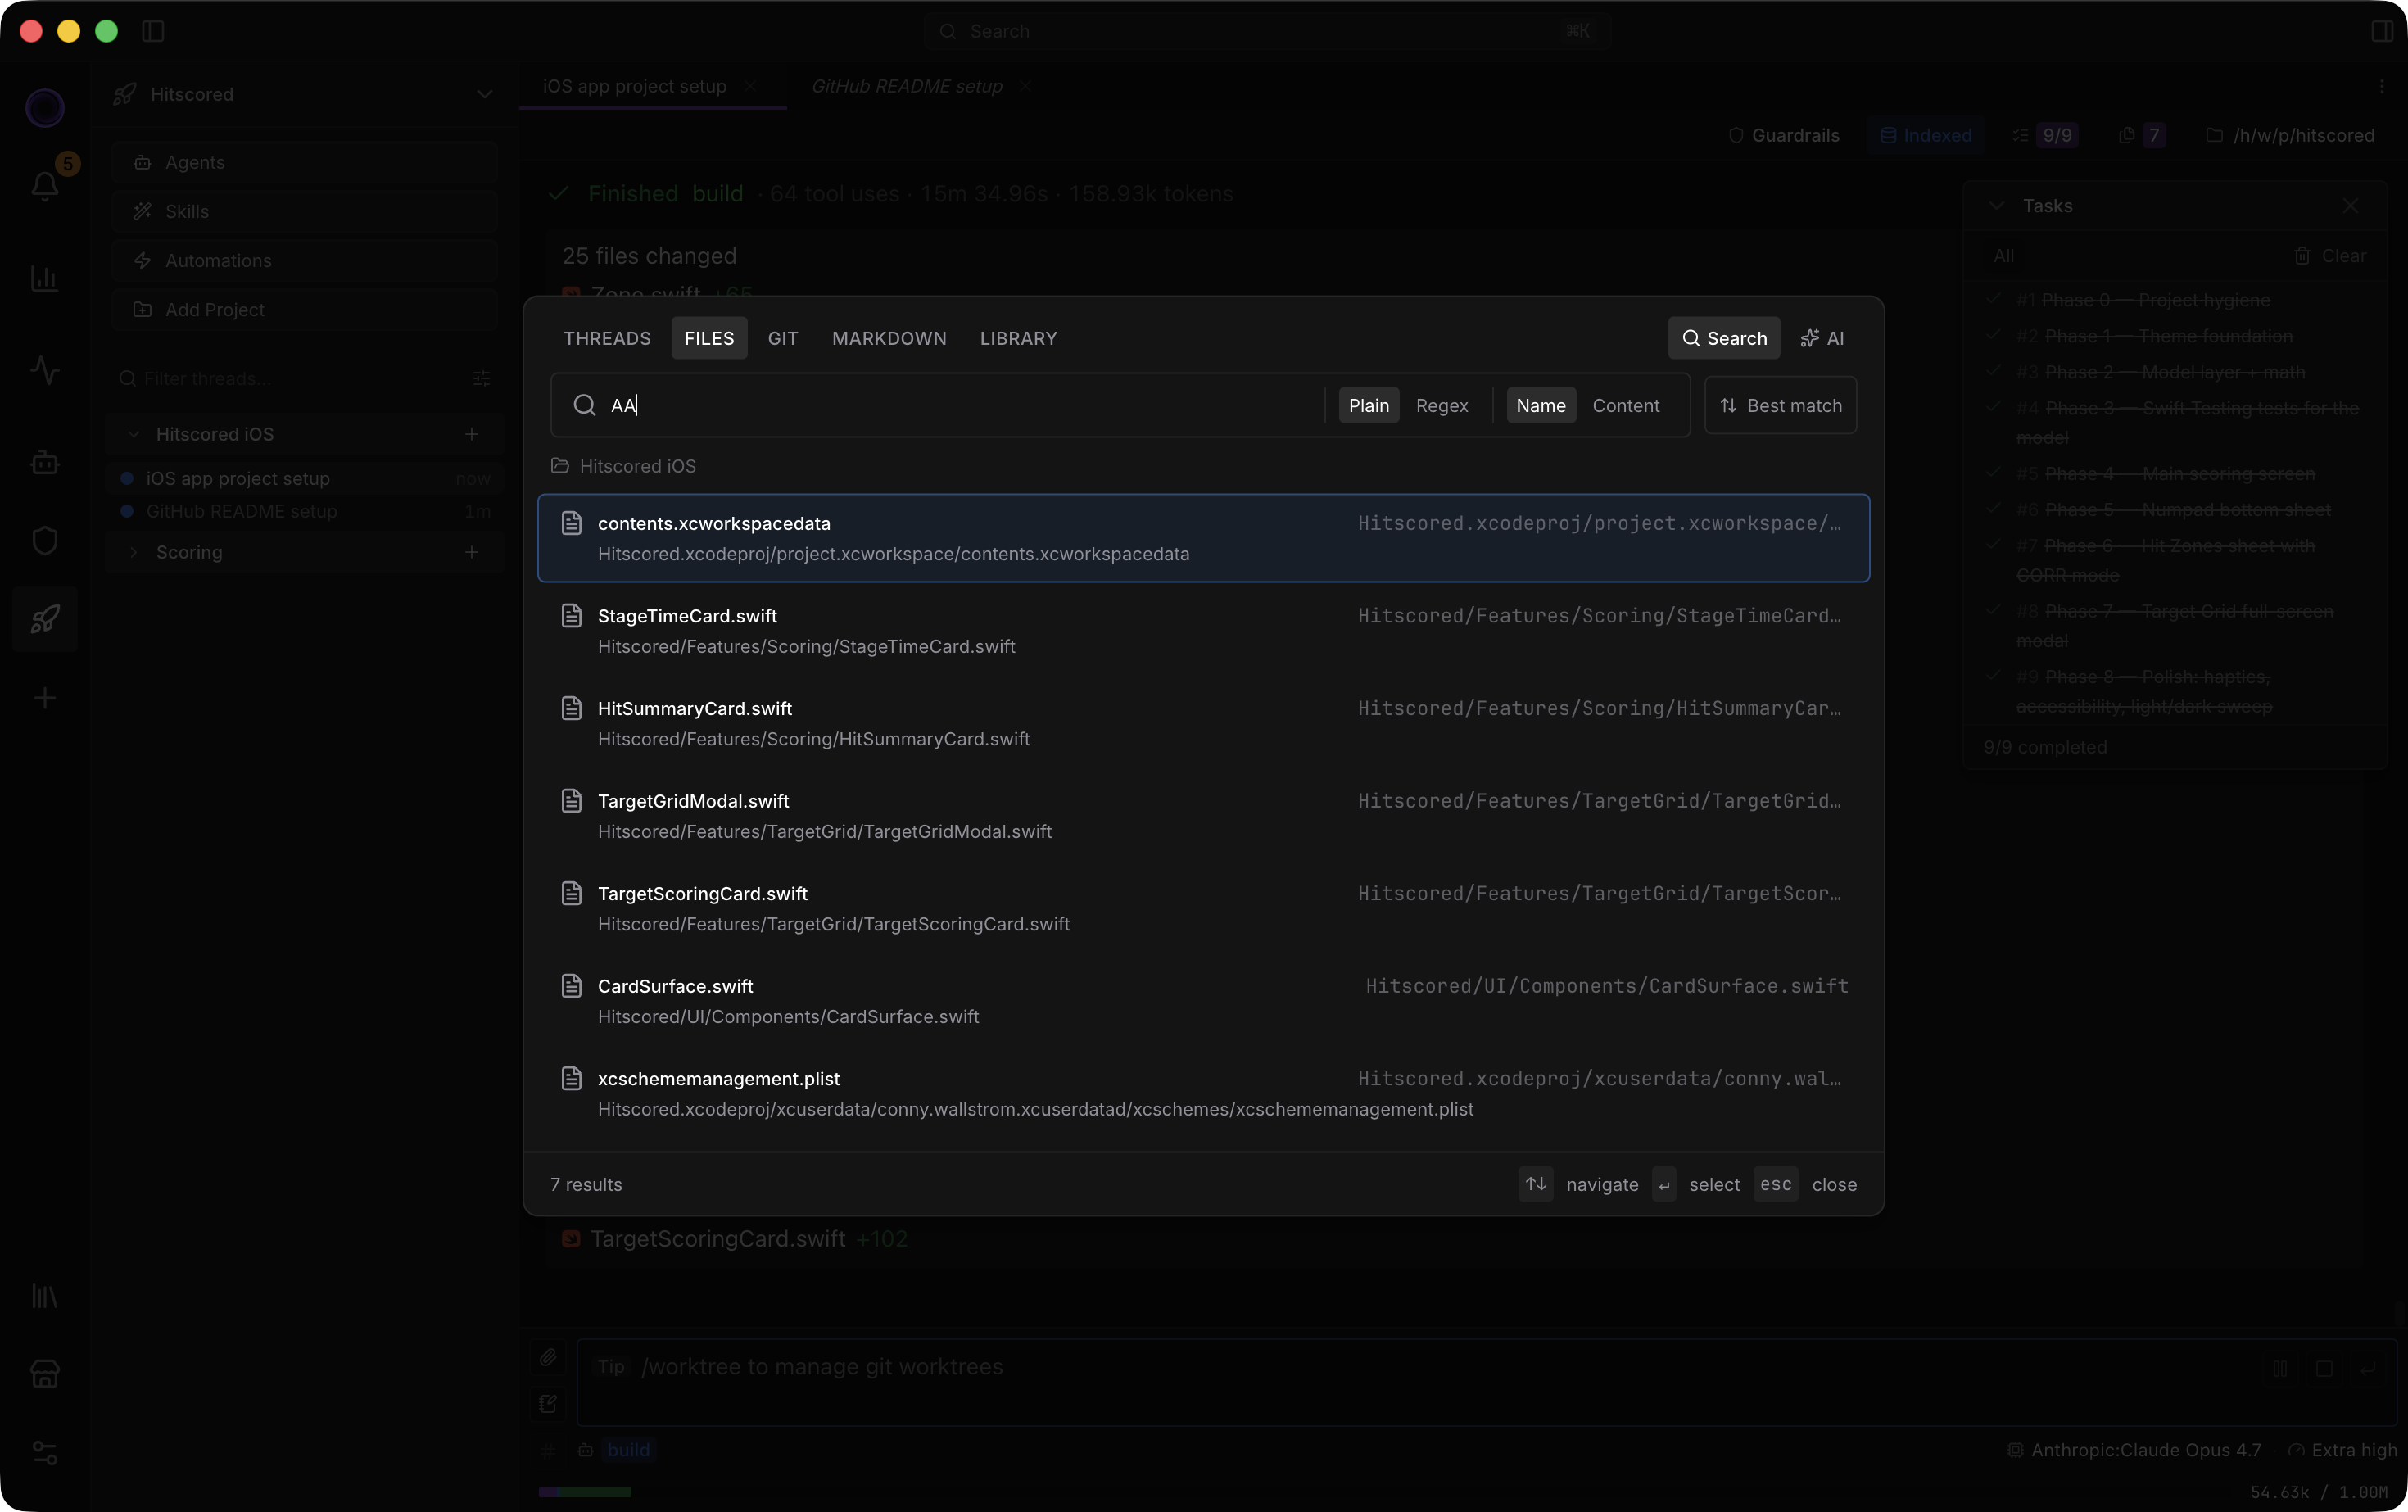Open the settings sliders sidebar icon
This screenshot has height=1512, width=2408.
click(45, 1452)
